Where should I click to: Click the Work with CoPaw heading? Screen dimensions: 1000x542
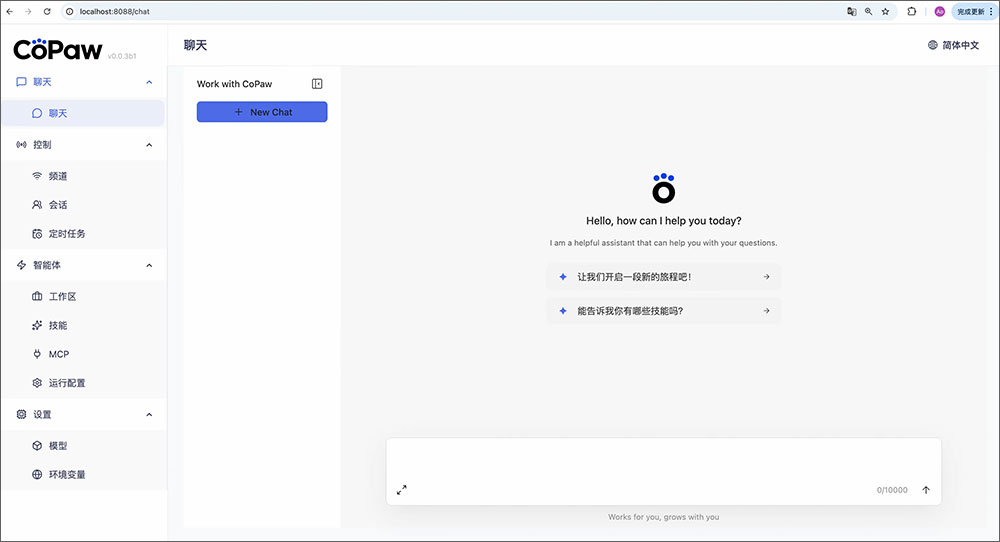click(234, 84)
